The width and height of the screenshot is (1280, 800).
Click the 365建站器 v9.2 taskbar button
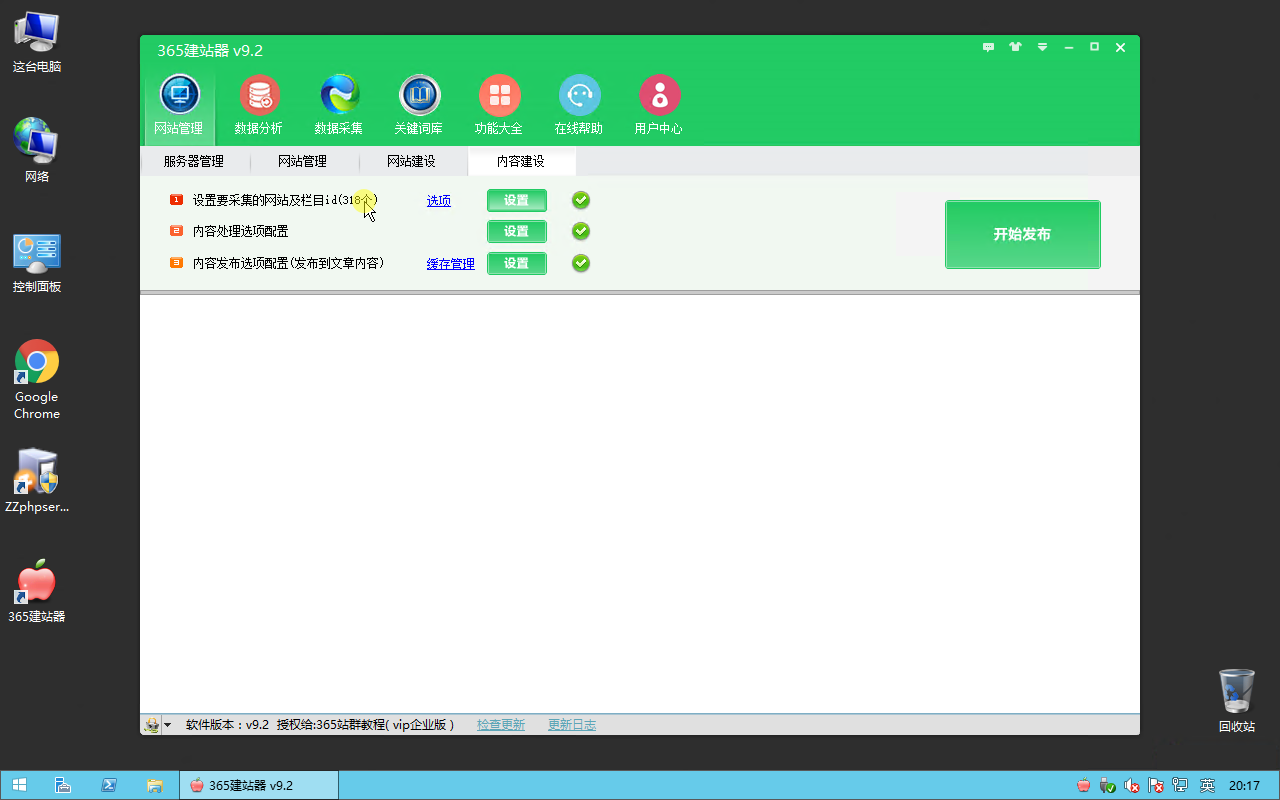click(x=259, y=785)
